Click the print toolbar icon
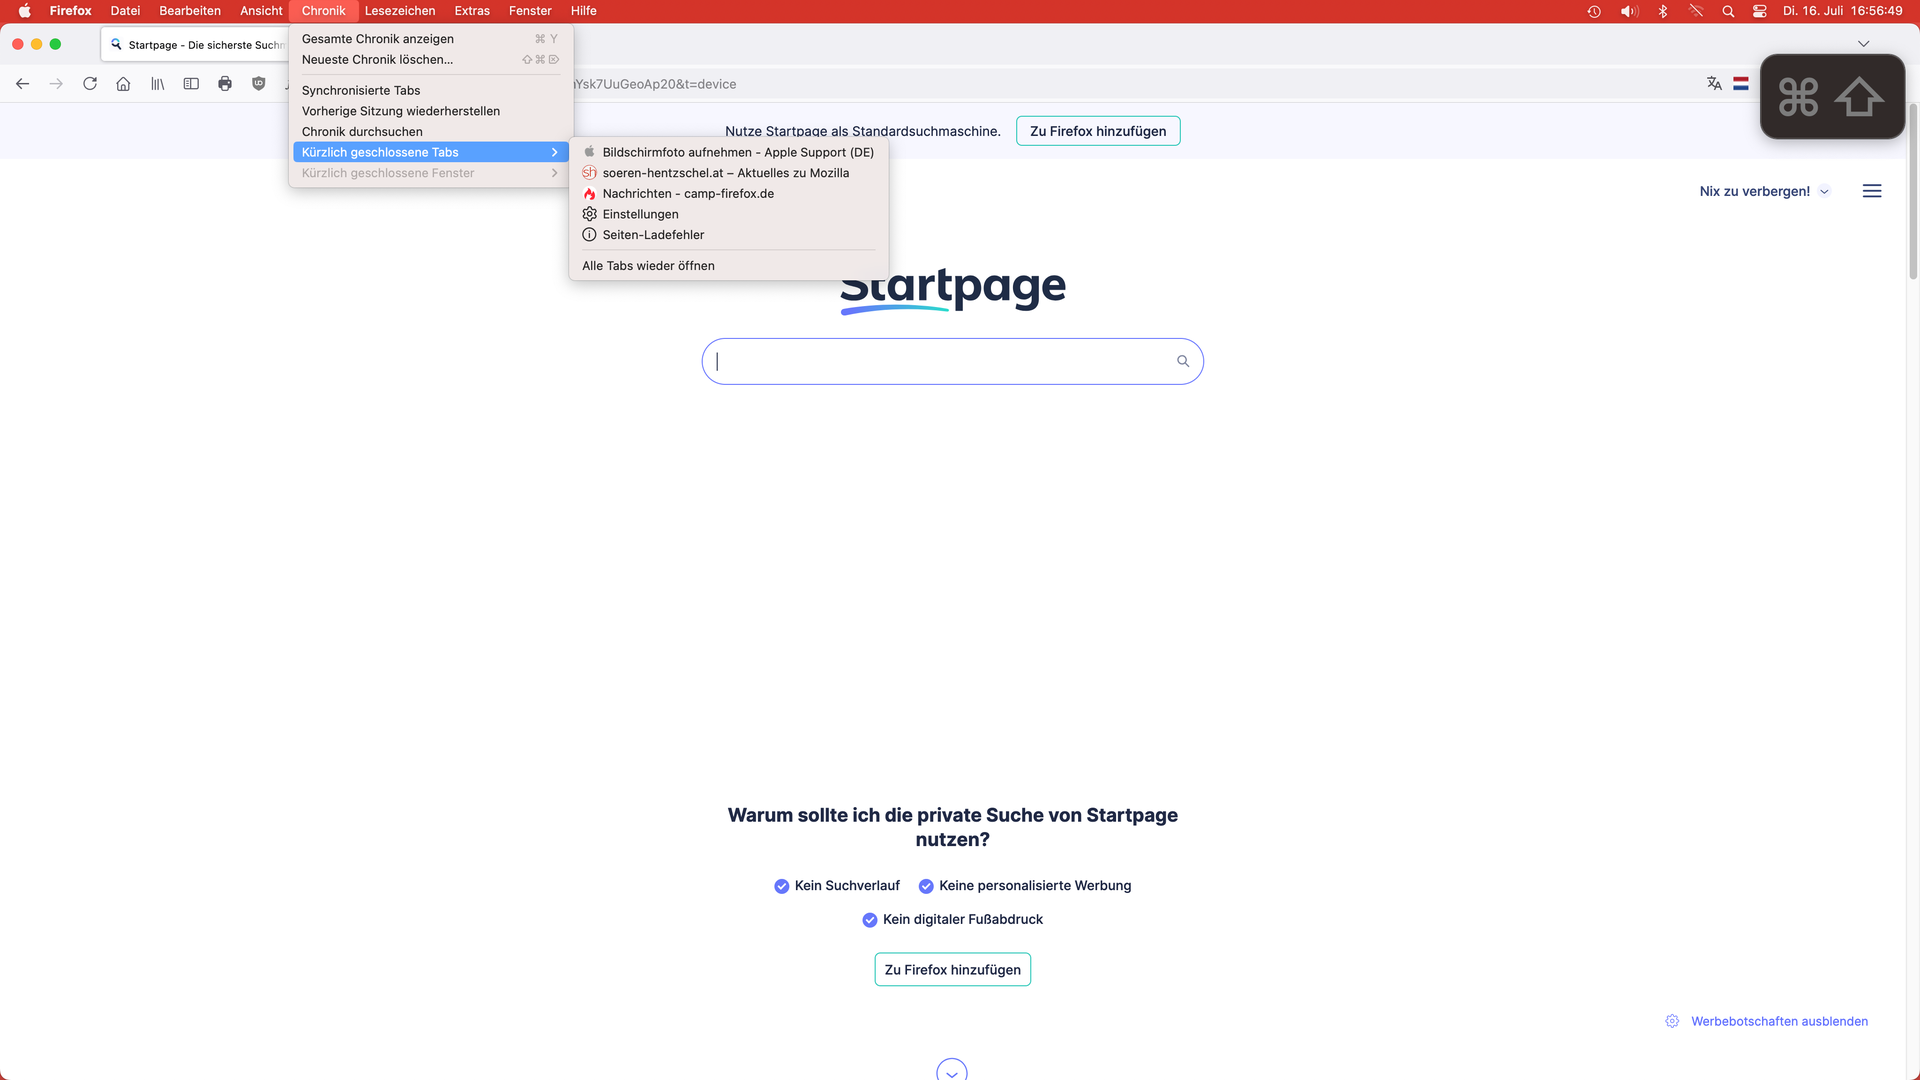 [225, 84]
